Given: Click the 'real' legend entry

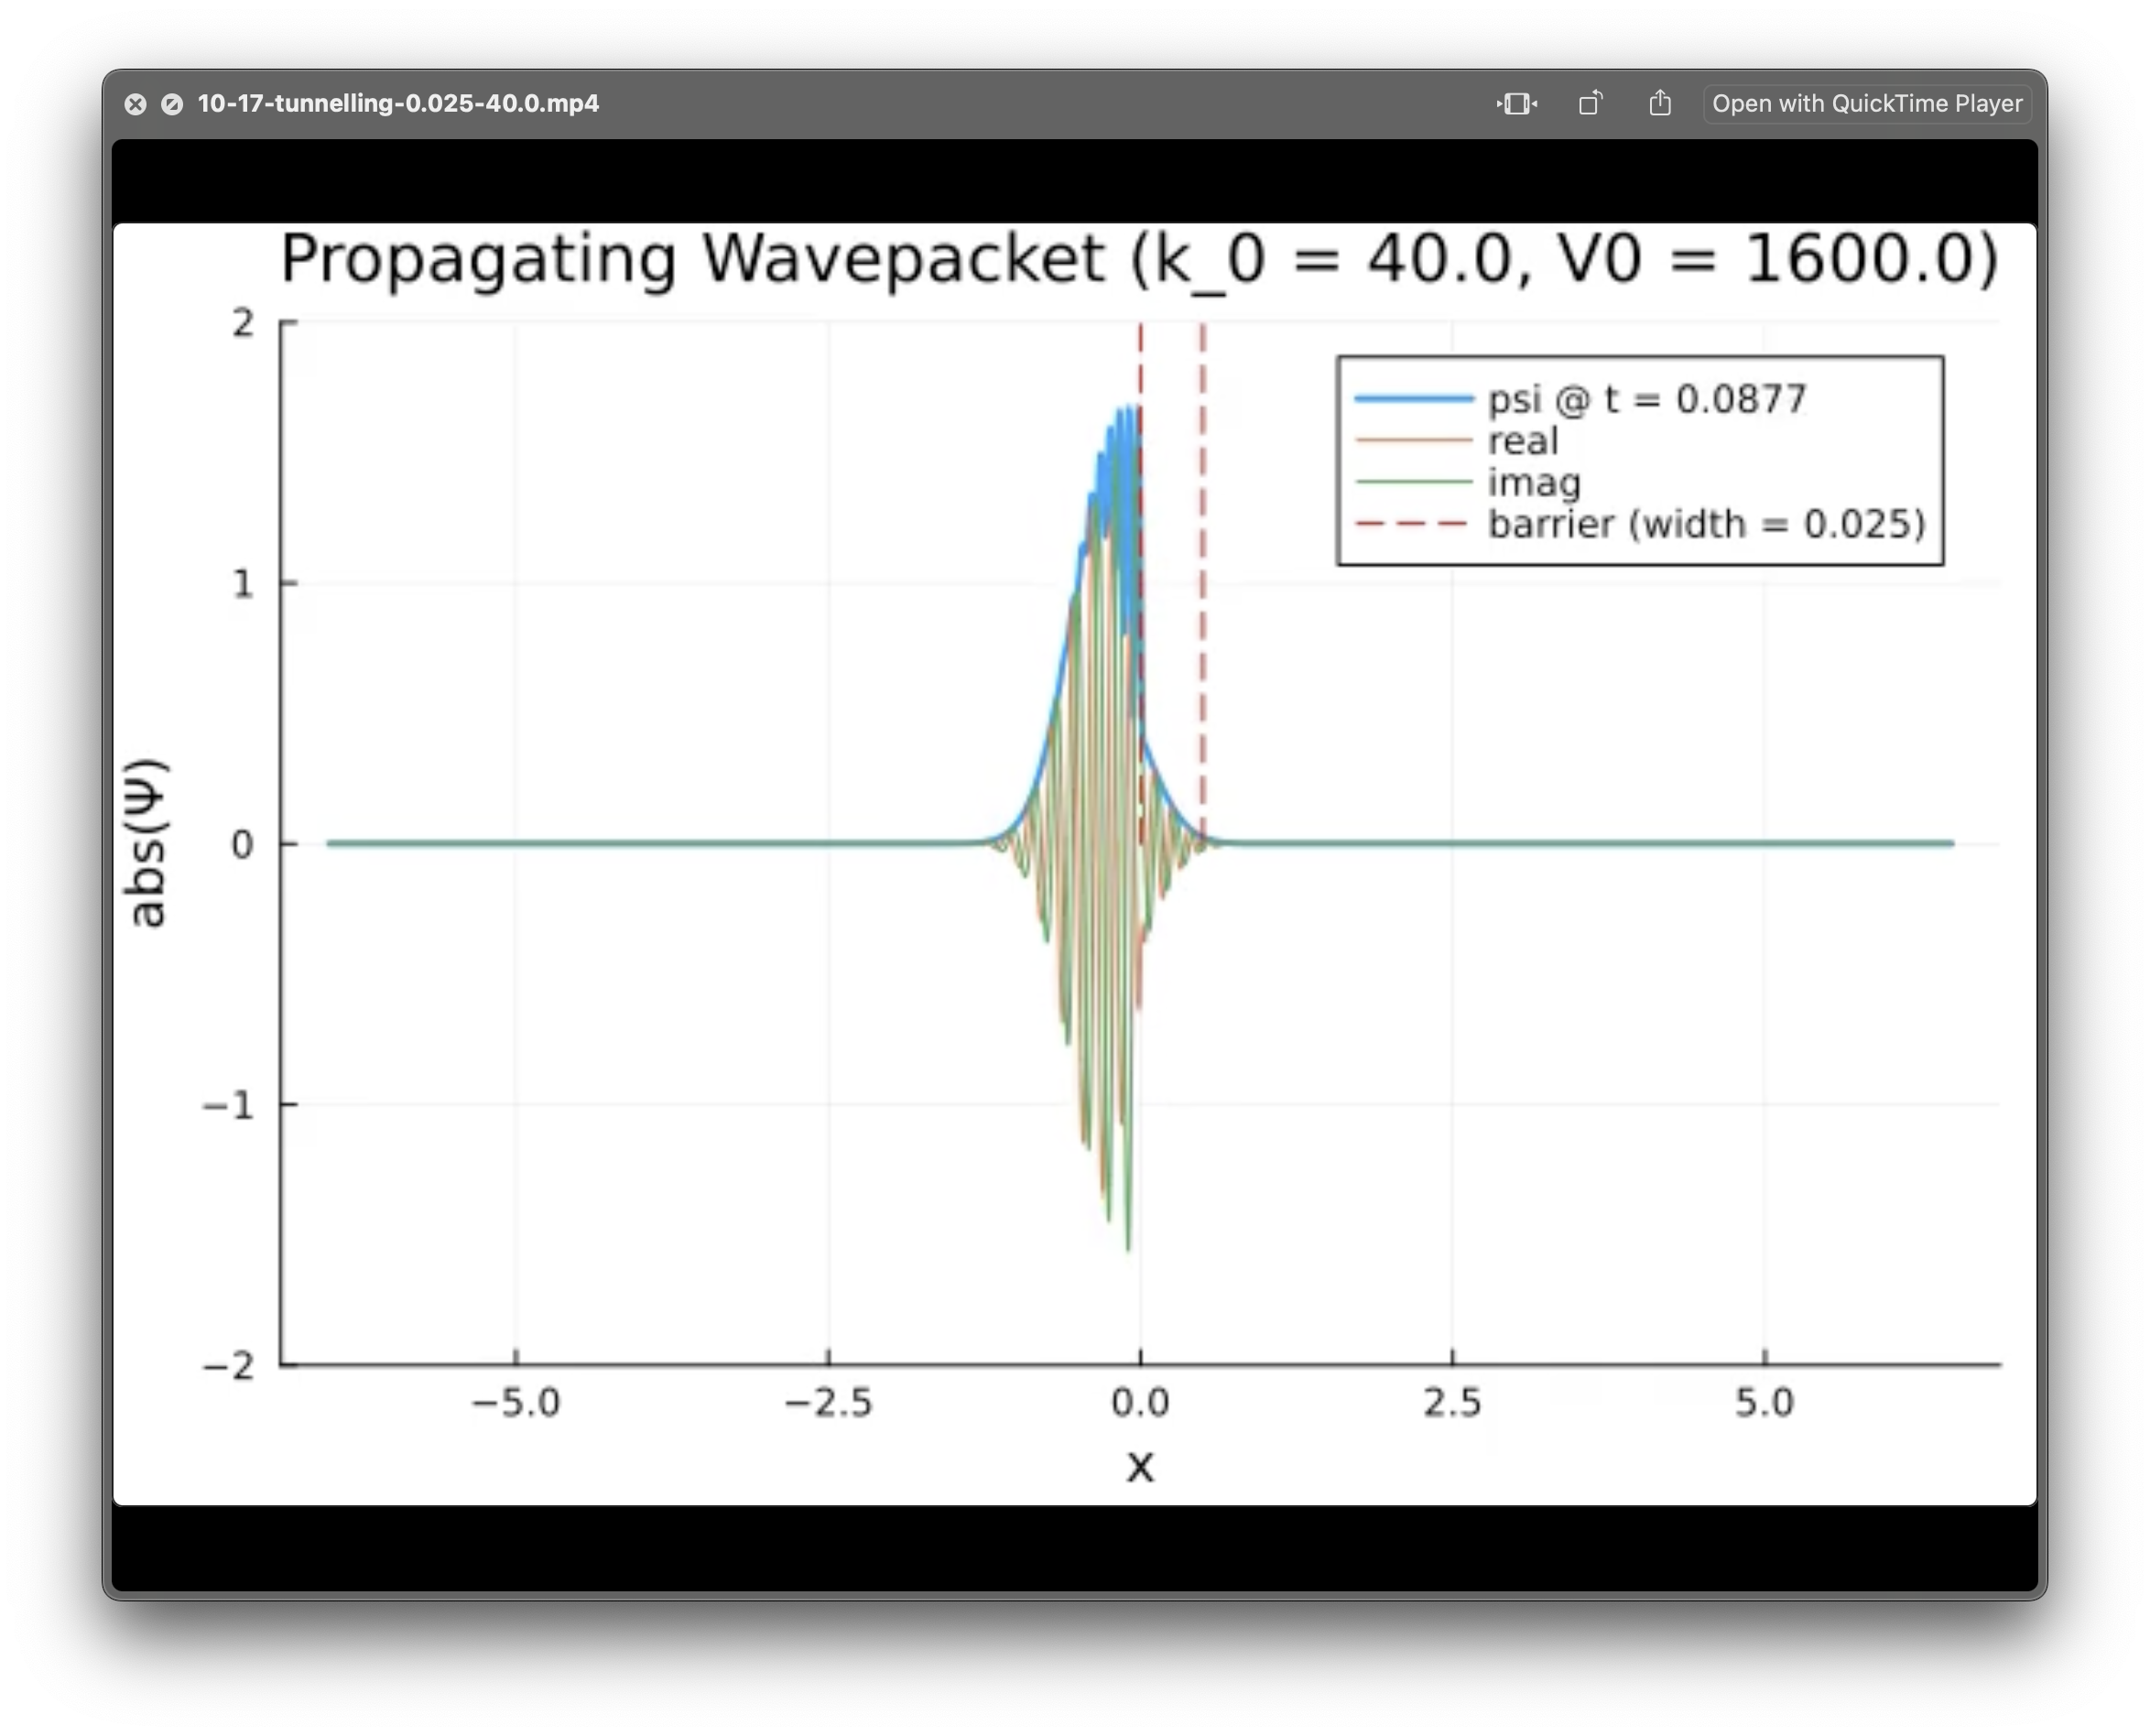Looking at the screenshot, I should (x=1522, y=441).
